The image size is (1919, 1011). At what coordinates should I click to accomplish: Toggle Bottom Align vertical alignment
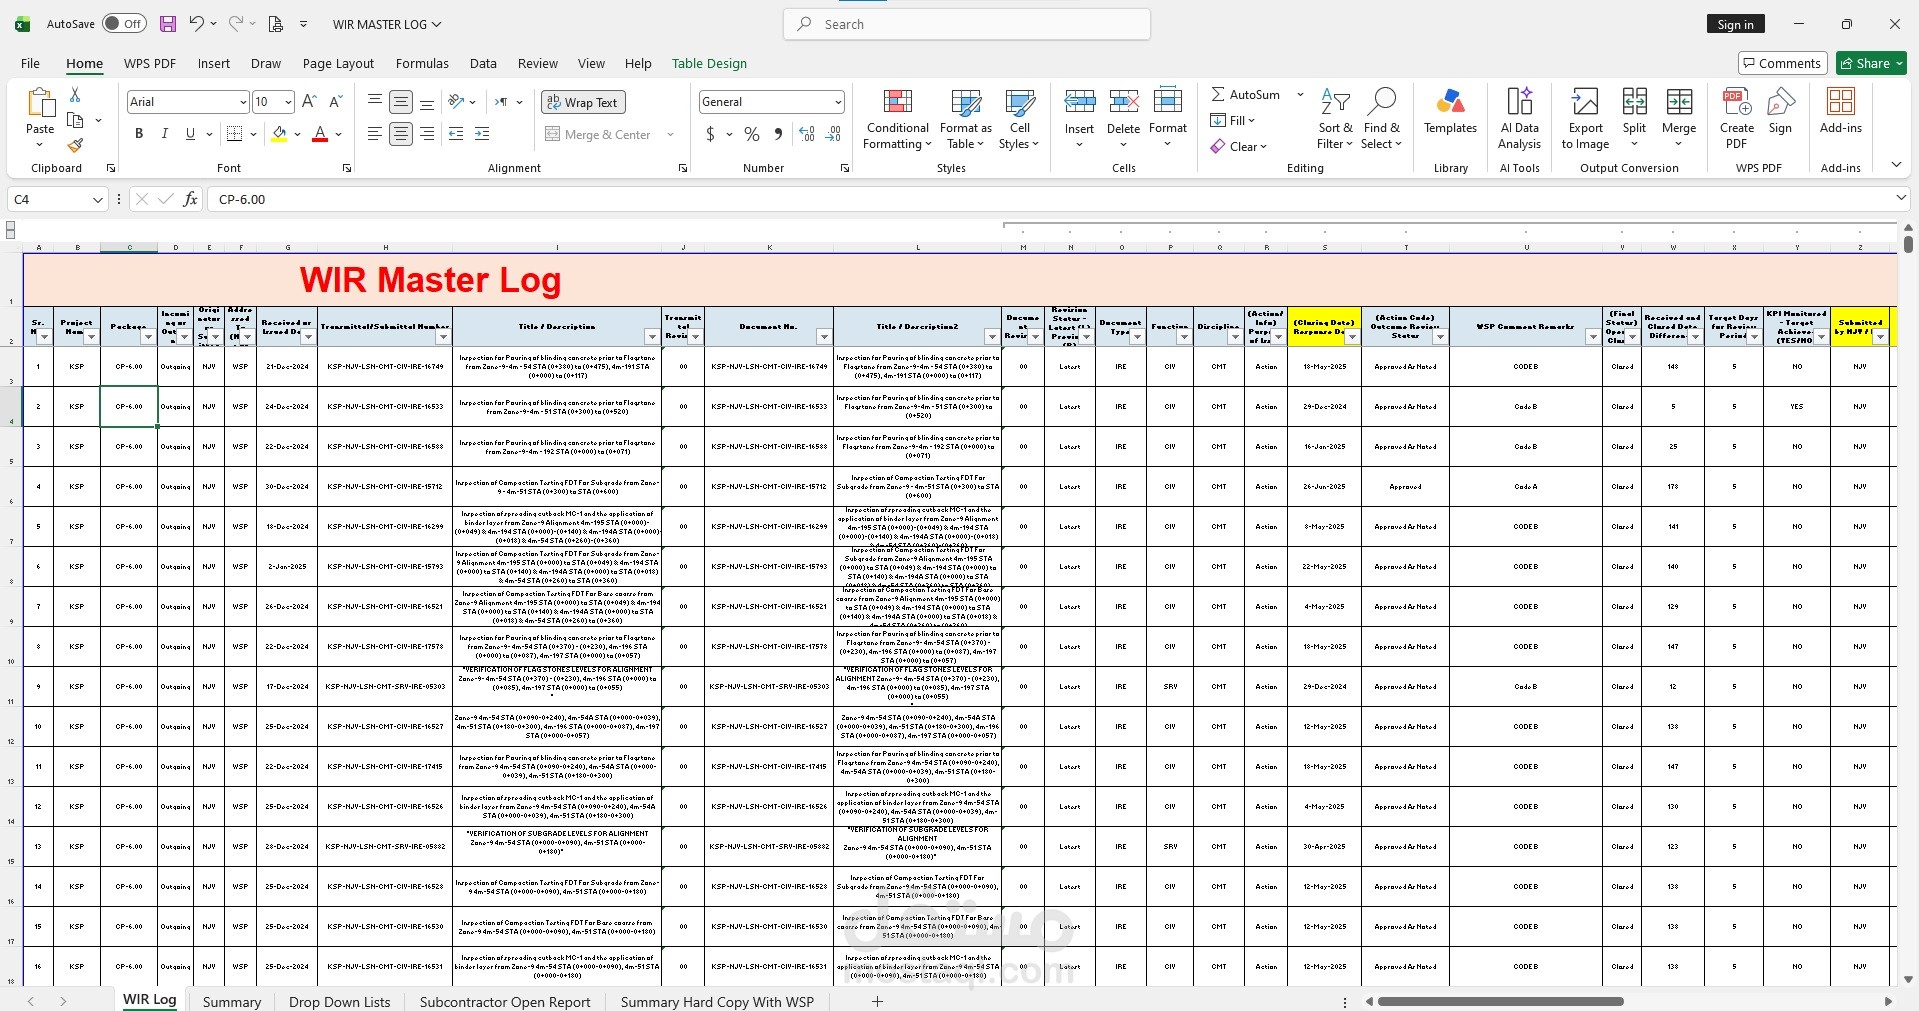pos(427,102)
